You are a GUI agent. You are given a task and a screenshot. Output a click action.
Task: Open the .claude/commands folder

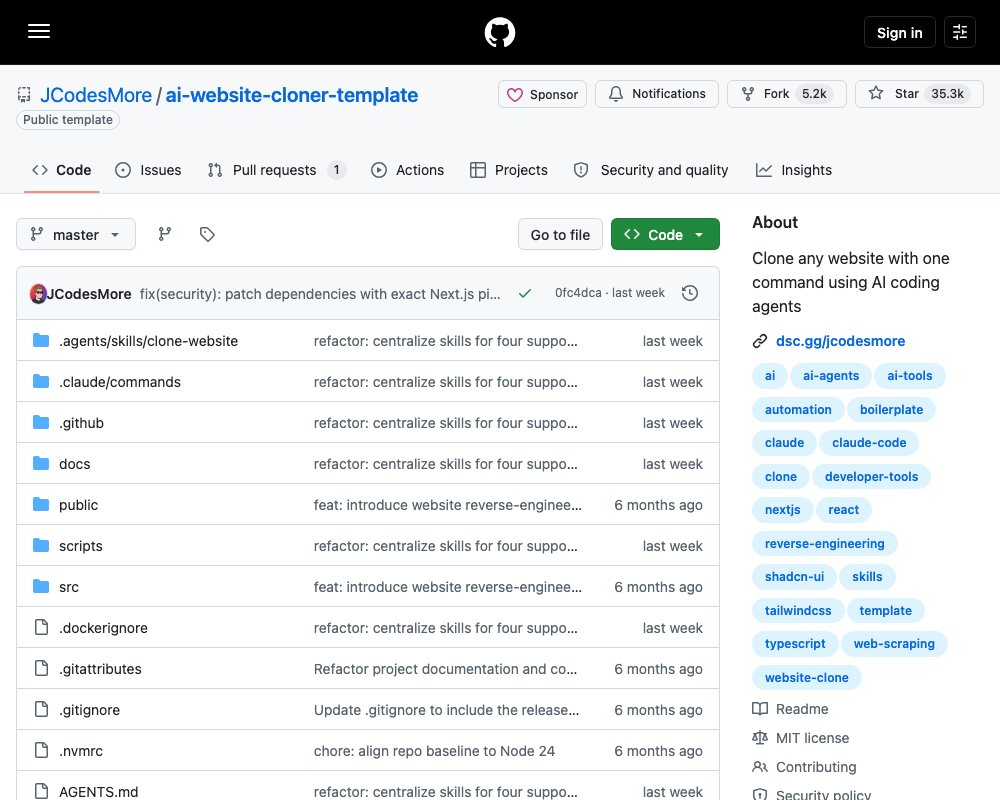tap(120, 382)
